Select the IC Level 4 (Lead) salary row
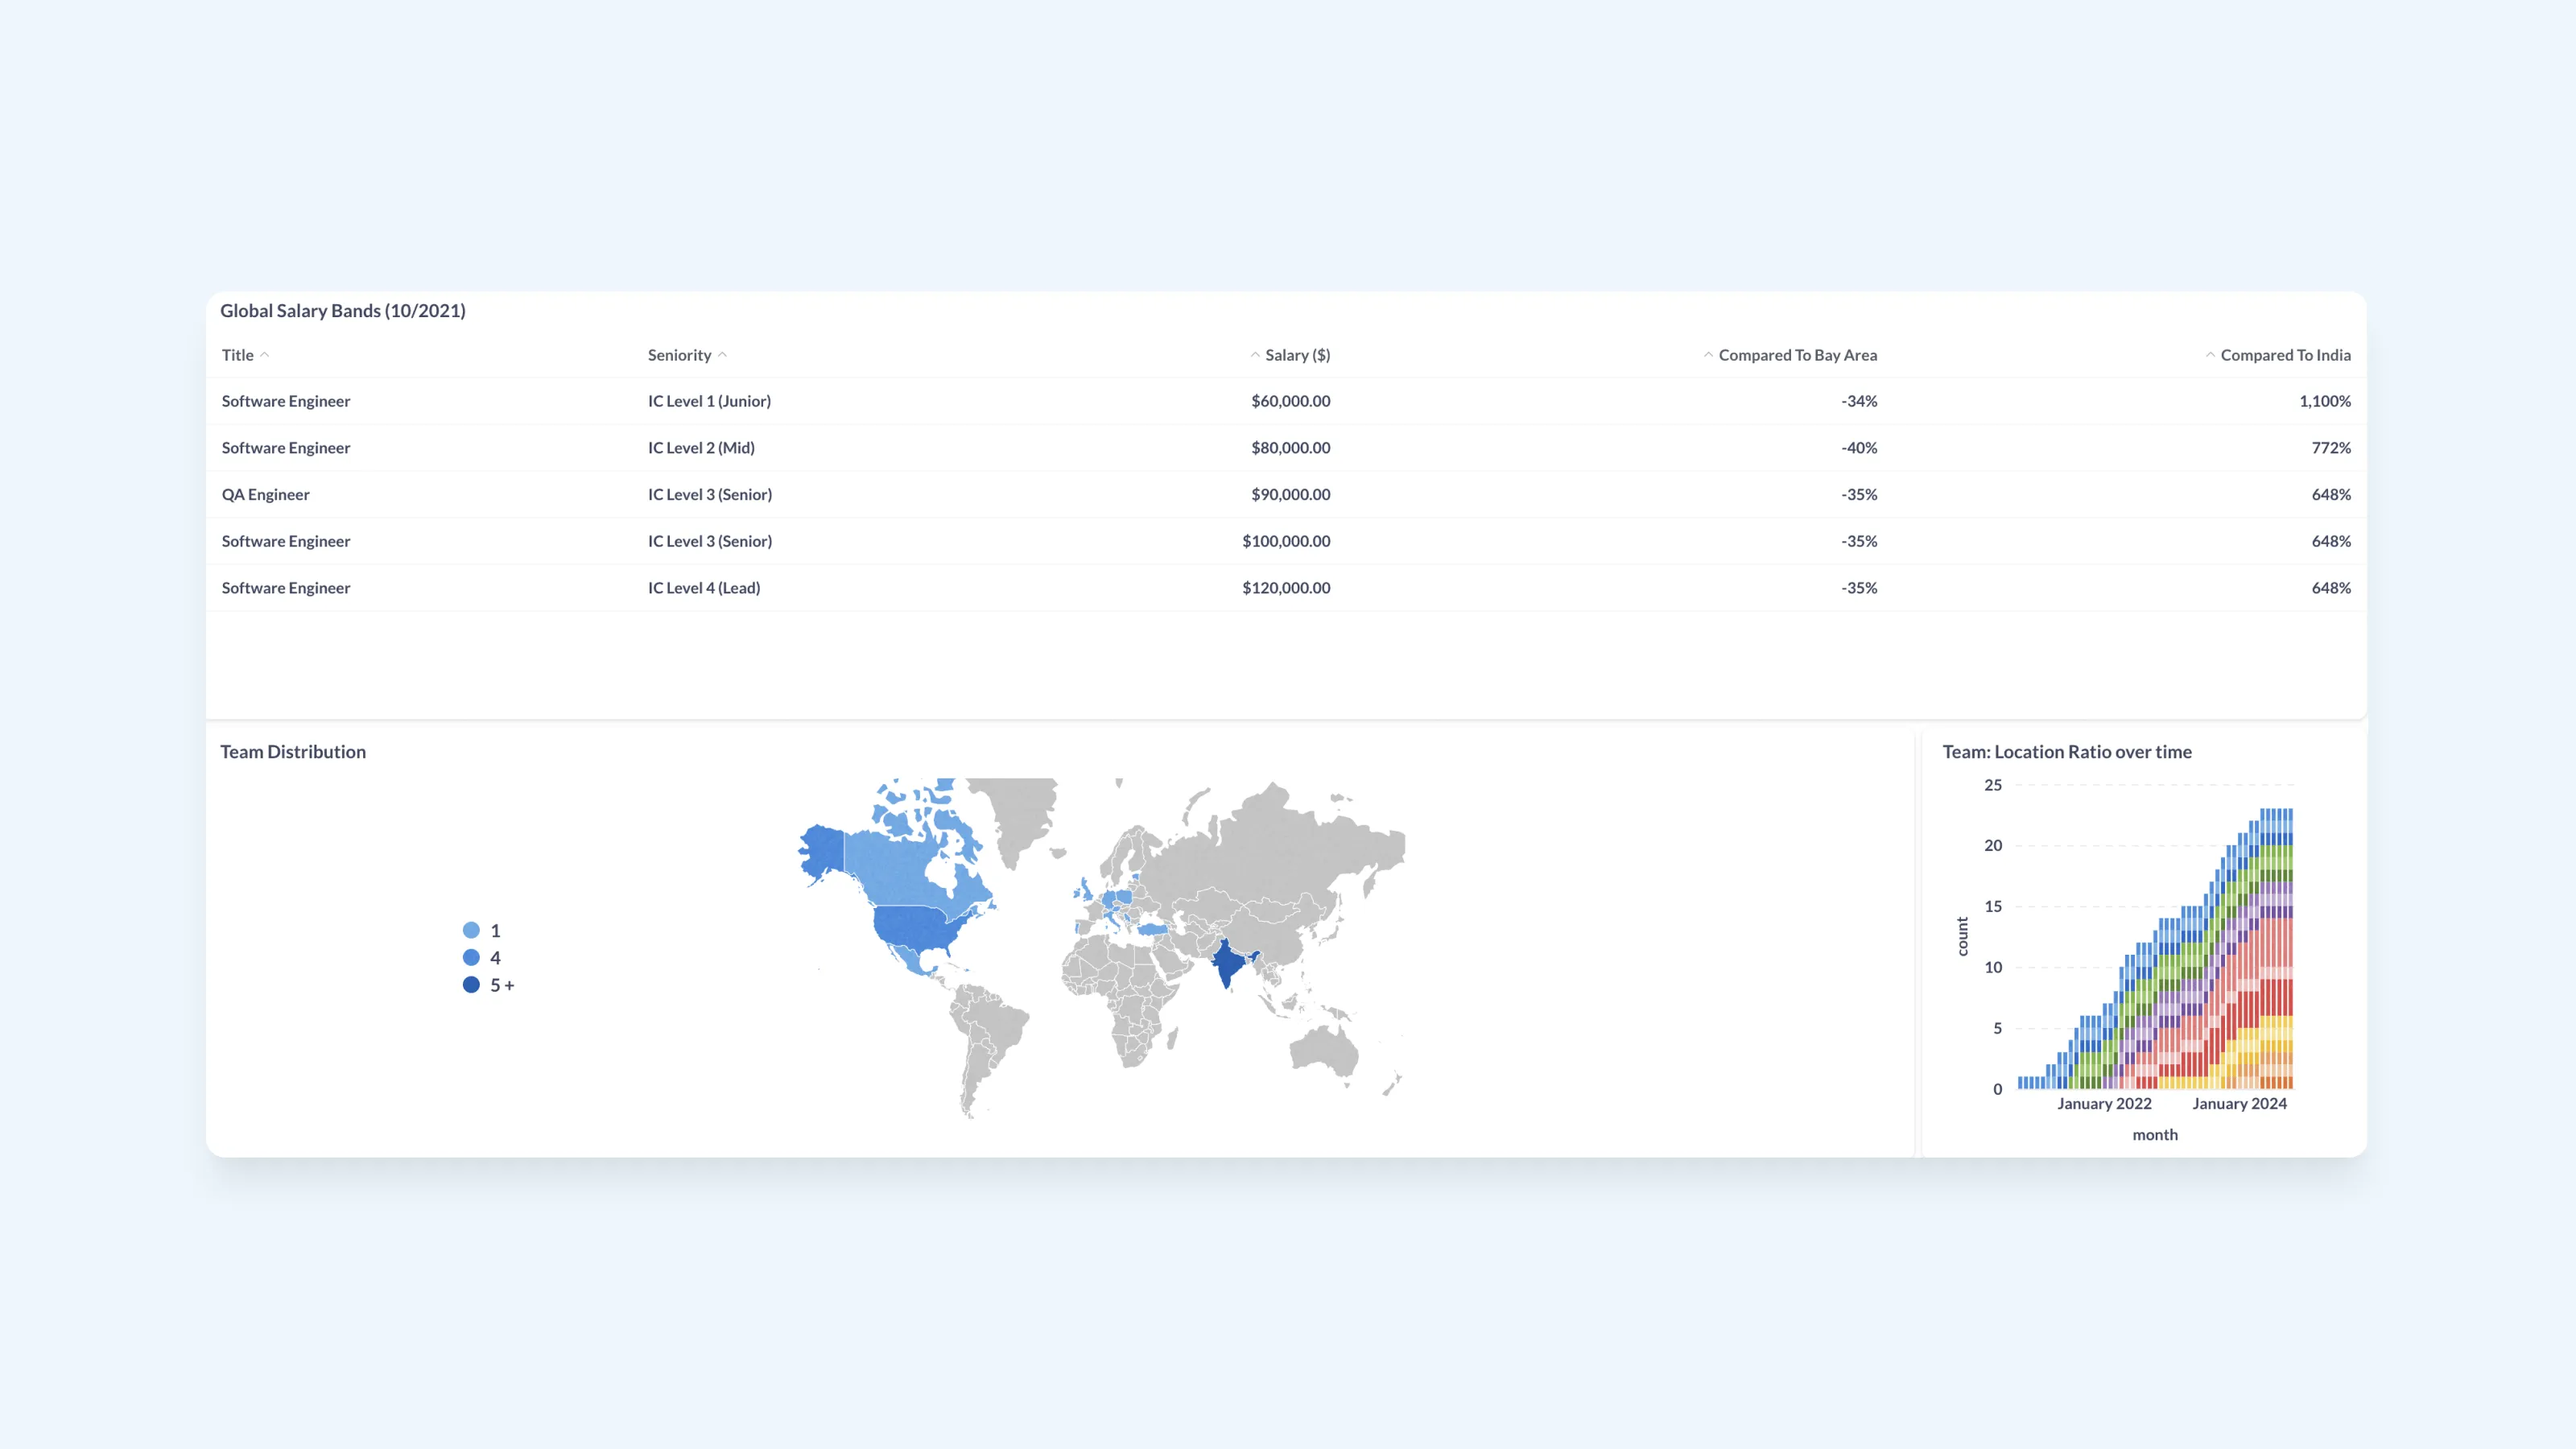The image size is (2576, 1449). (x=705, y=588)
